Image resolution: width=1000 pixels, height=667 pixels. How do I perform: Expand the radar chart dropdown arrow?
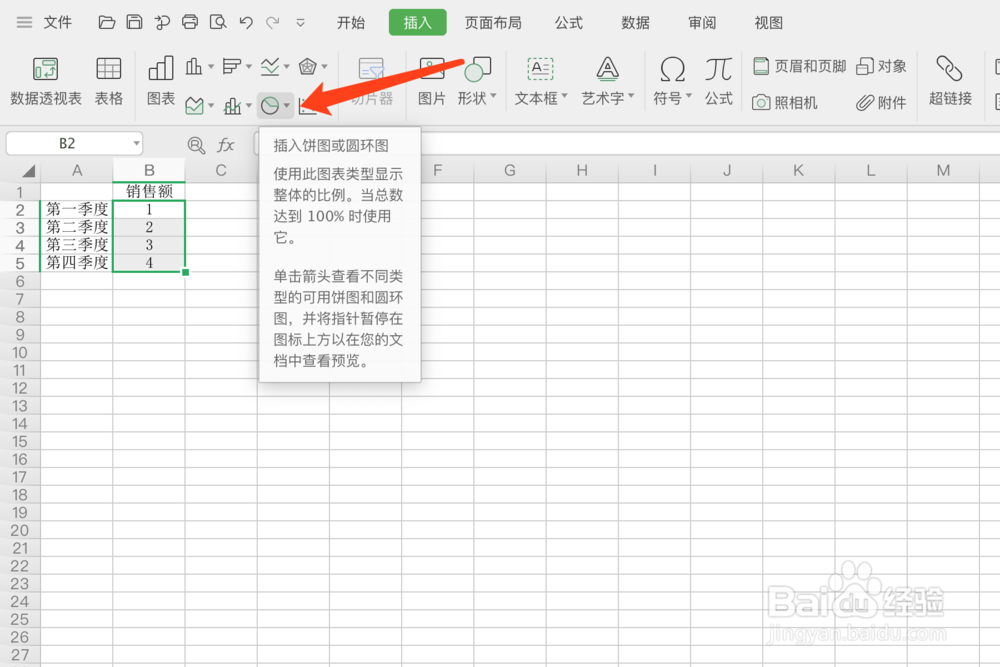[325, 66]
